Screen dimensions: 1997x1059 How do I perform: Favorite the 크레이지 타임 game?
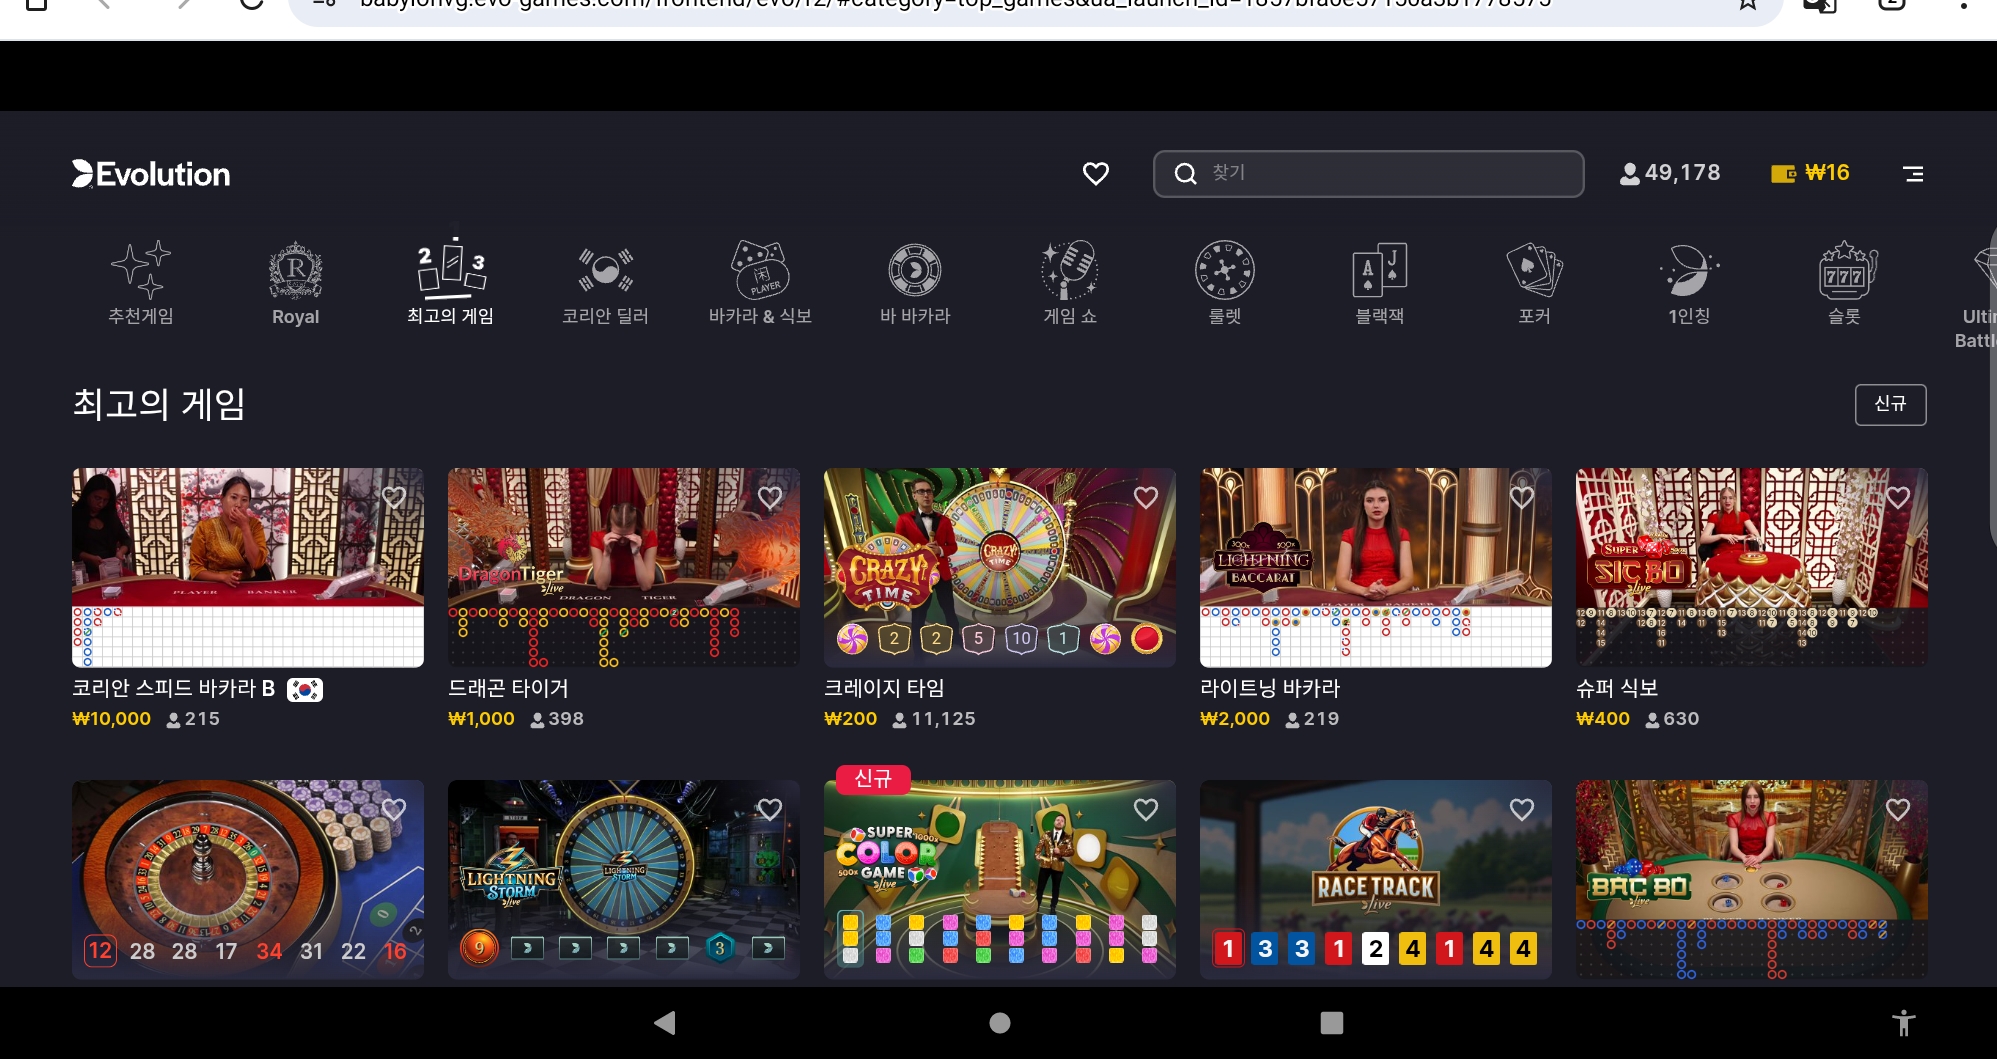coord(1146,497)
